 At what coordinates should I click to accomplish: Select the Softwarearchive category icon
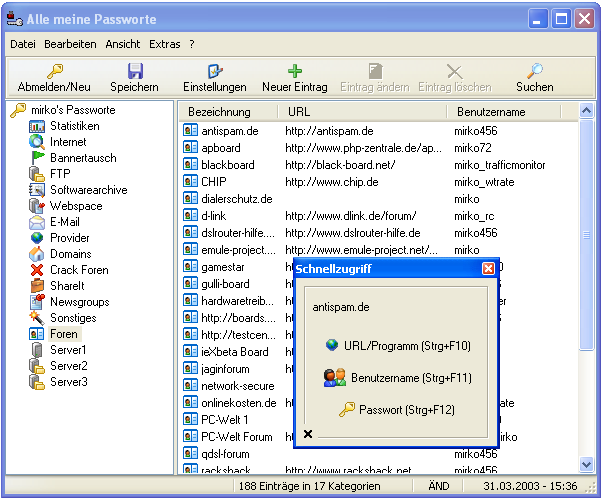(x=37, y=190)
